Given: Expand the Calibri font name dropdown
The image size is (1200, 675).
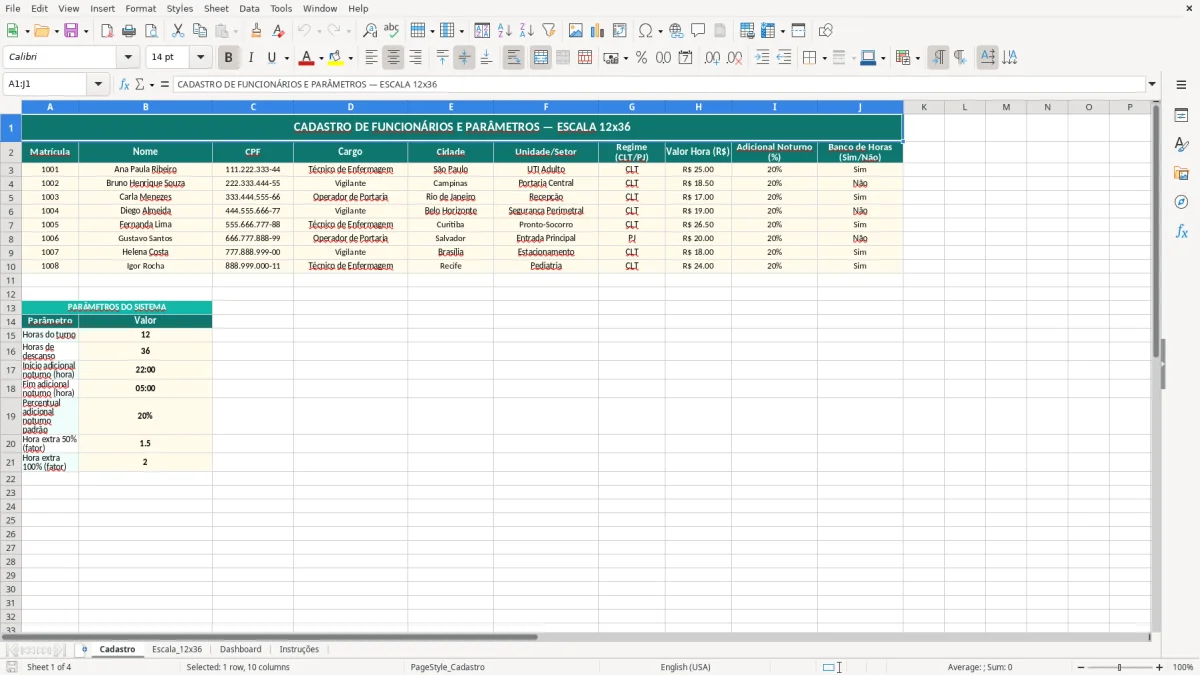Looking at the screenshot, I should (128, 58).
